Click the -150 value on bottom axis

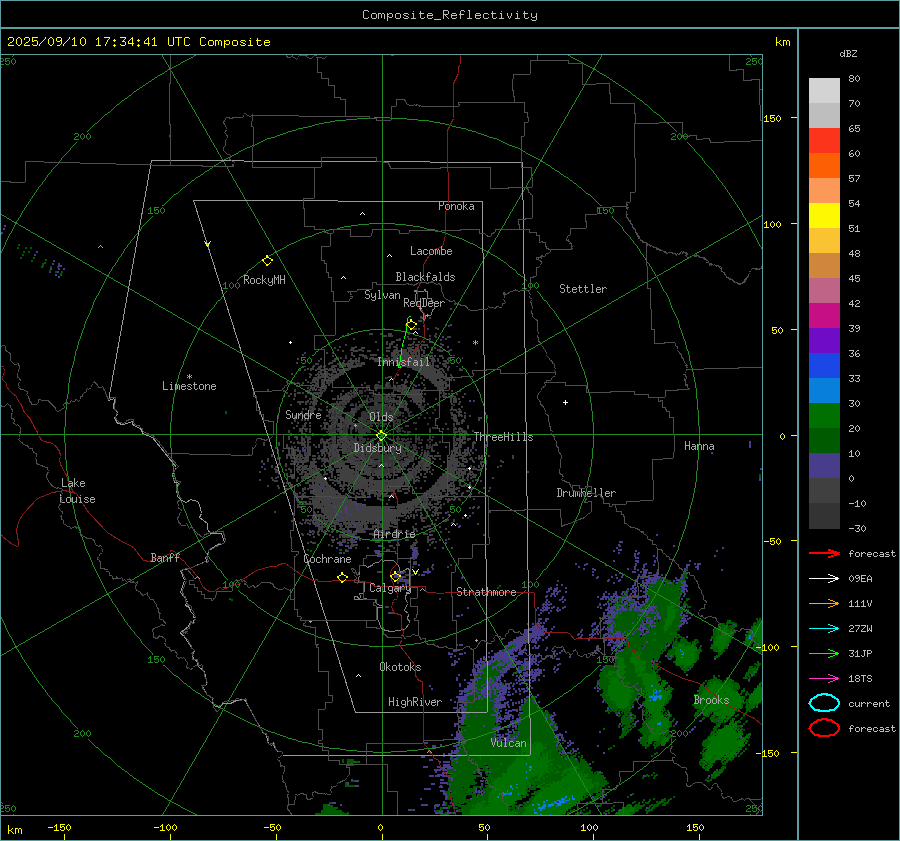(59, 827)
